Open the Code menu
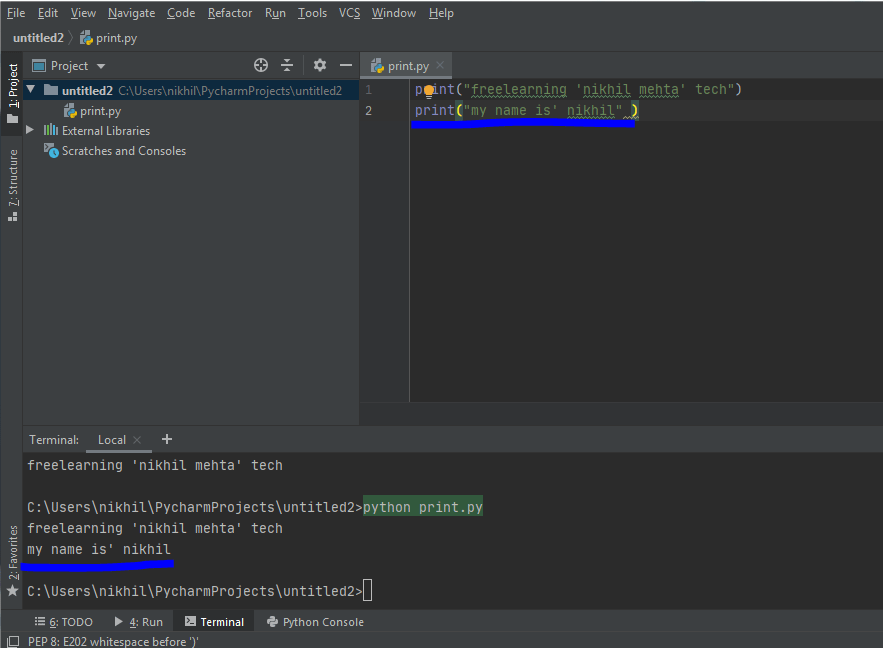Image resolution: width=883 pixels, height=648 pixels. [181, 13]
